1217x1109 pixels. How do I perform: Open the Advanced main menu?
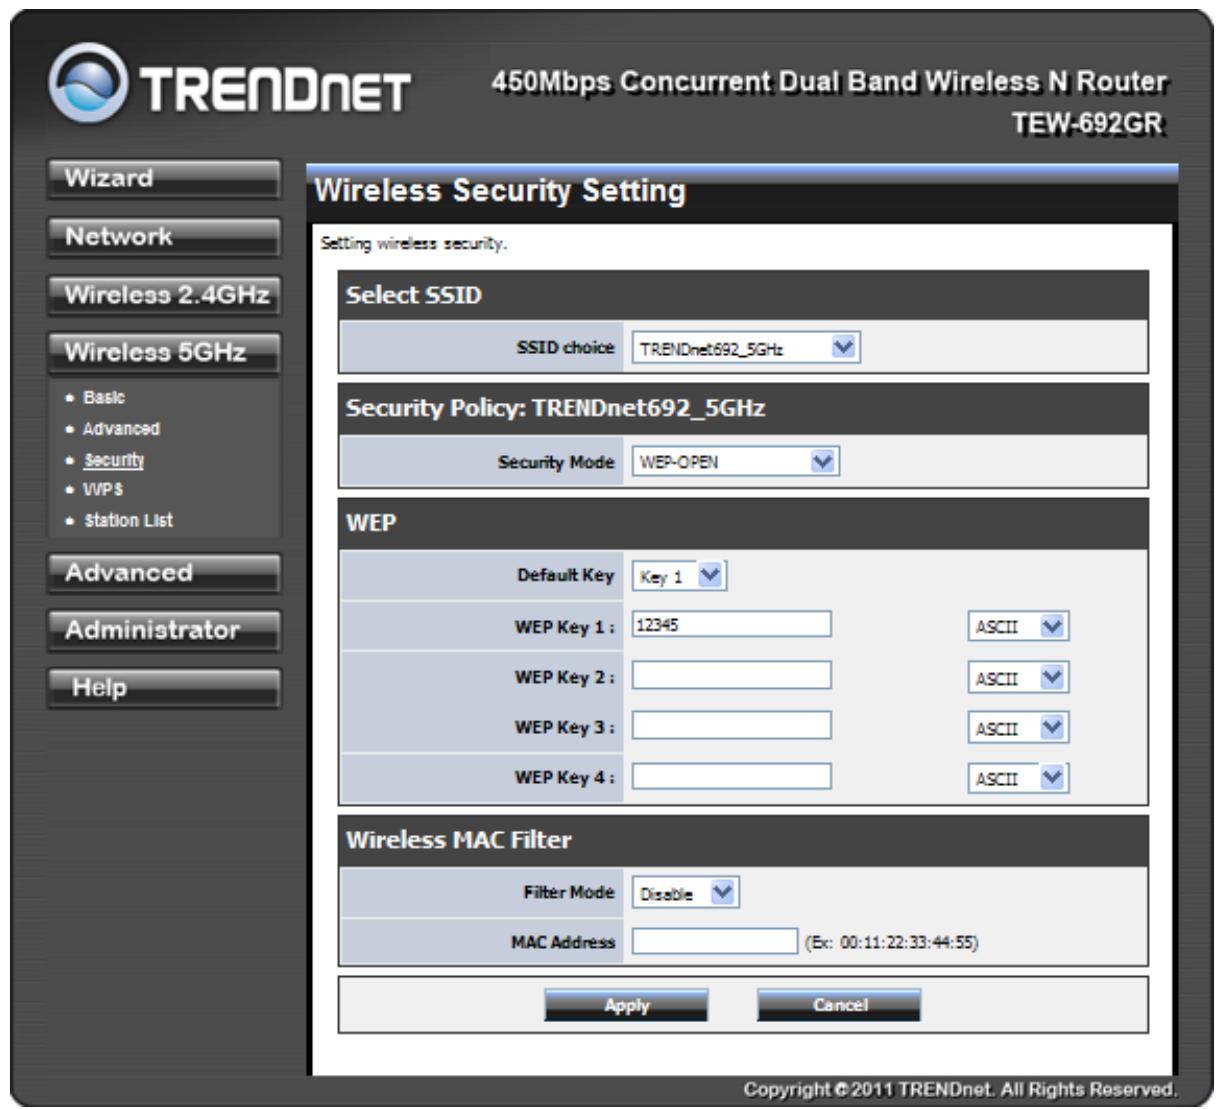point(164,573)
